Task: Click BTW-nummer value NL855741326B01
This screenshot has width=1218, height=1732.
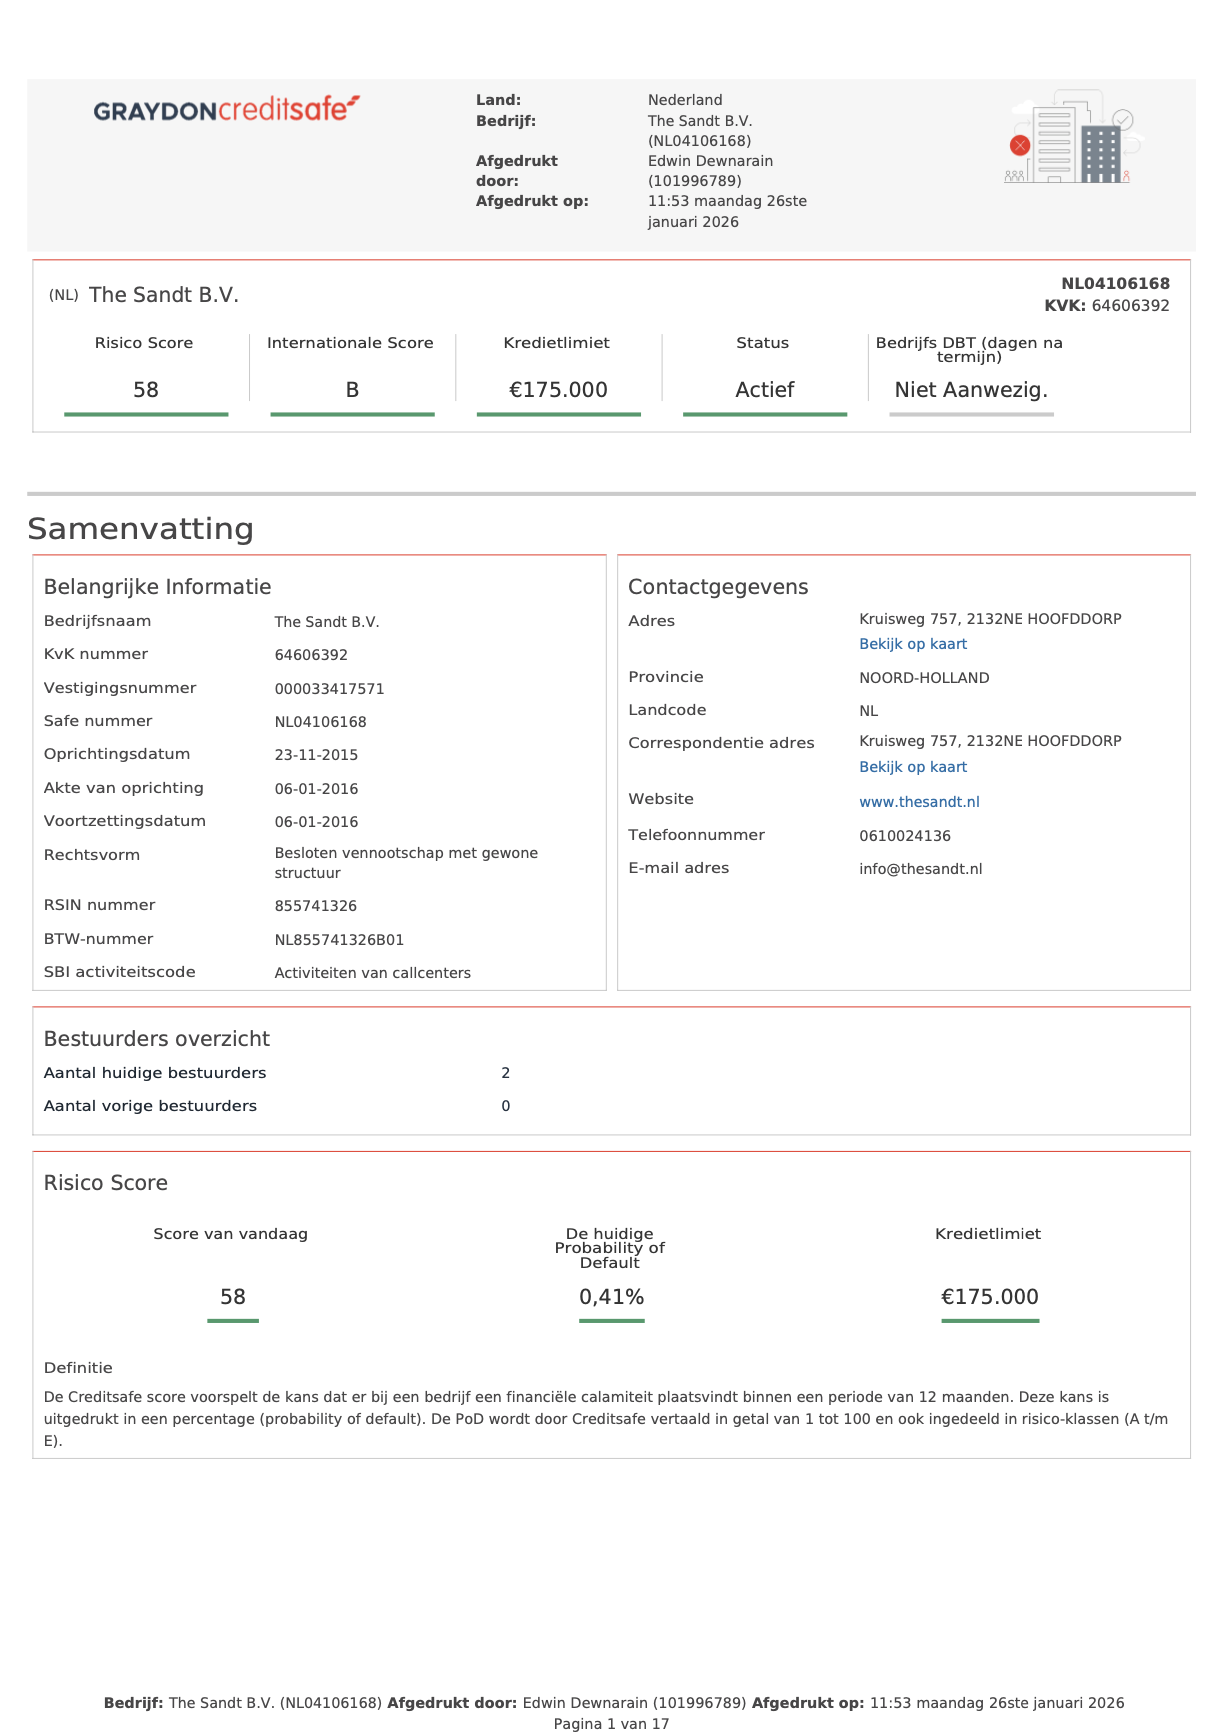Action: [339, 940]
